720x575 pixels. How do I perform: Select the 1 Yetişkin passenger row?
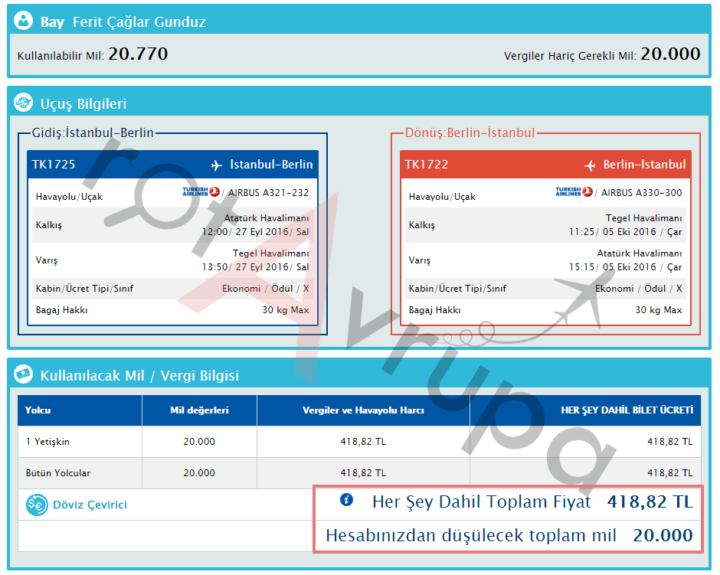(48, 441)
